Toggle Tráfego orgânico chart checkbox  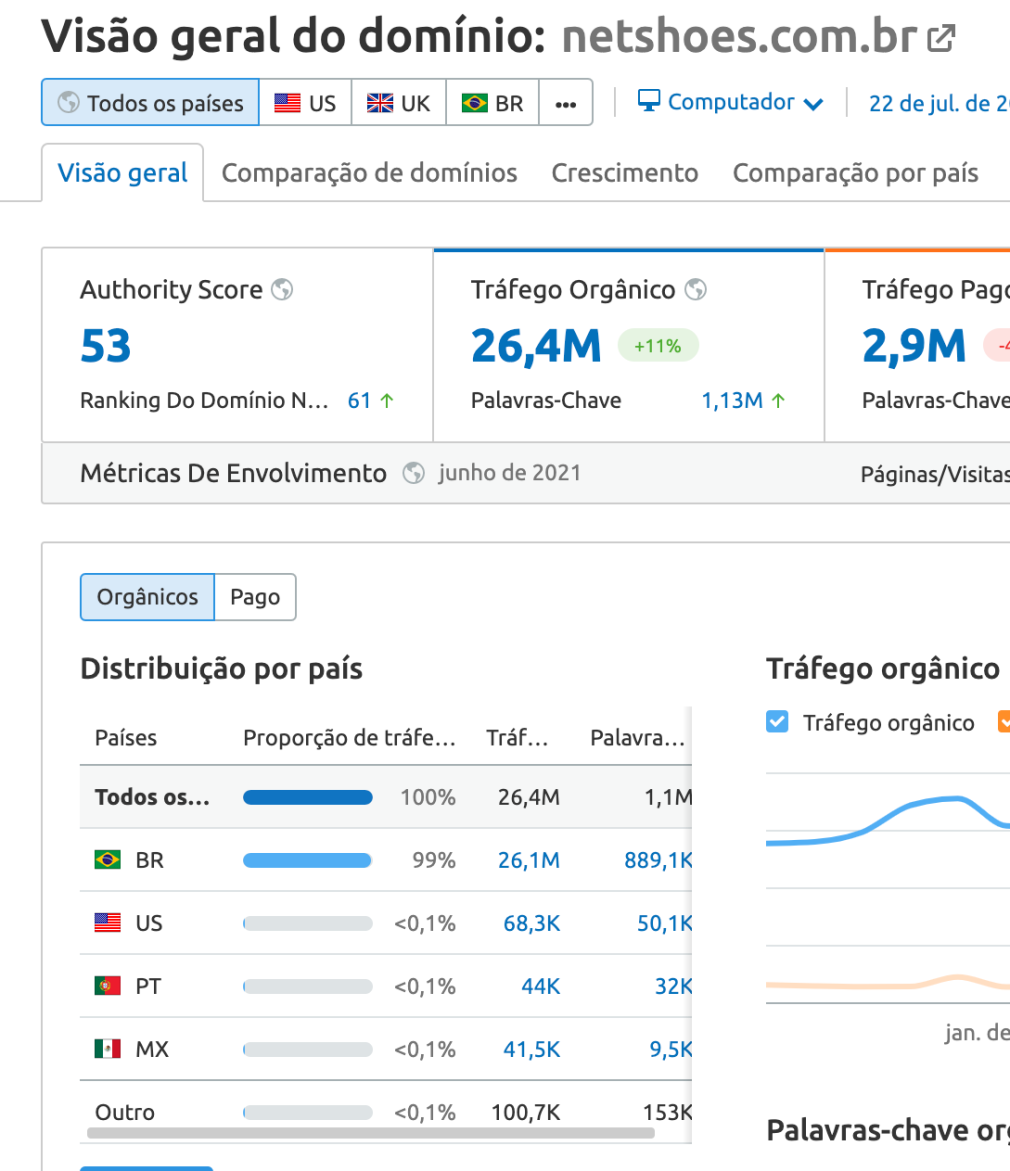[777, 721]
